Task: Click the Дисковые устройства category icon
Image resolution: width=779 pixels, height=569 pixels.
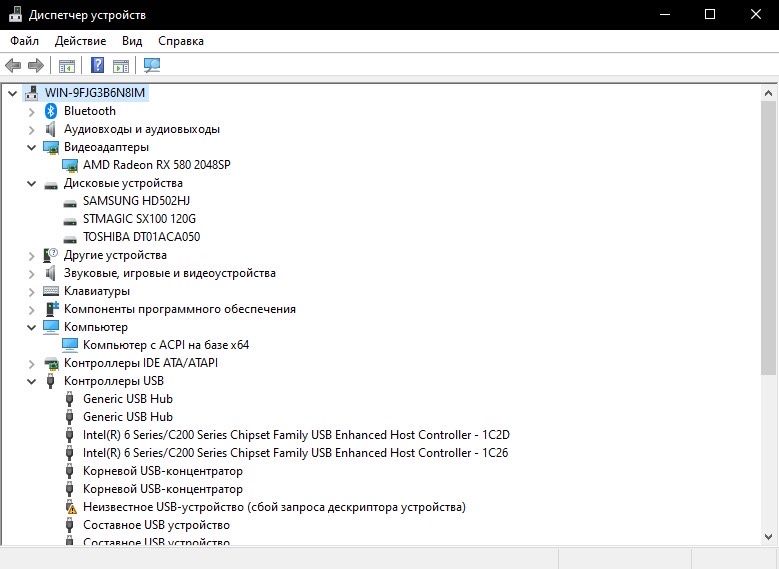Action: coord(51,185)
